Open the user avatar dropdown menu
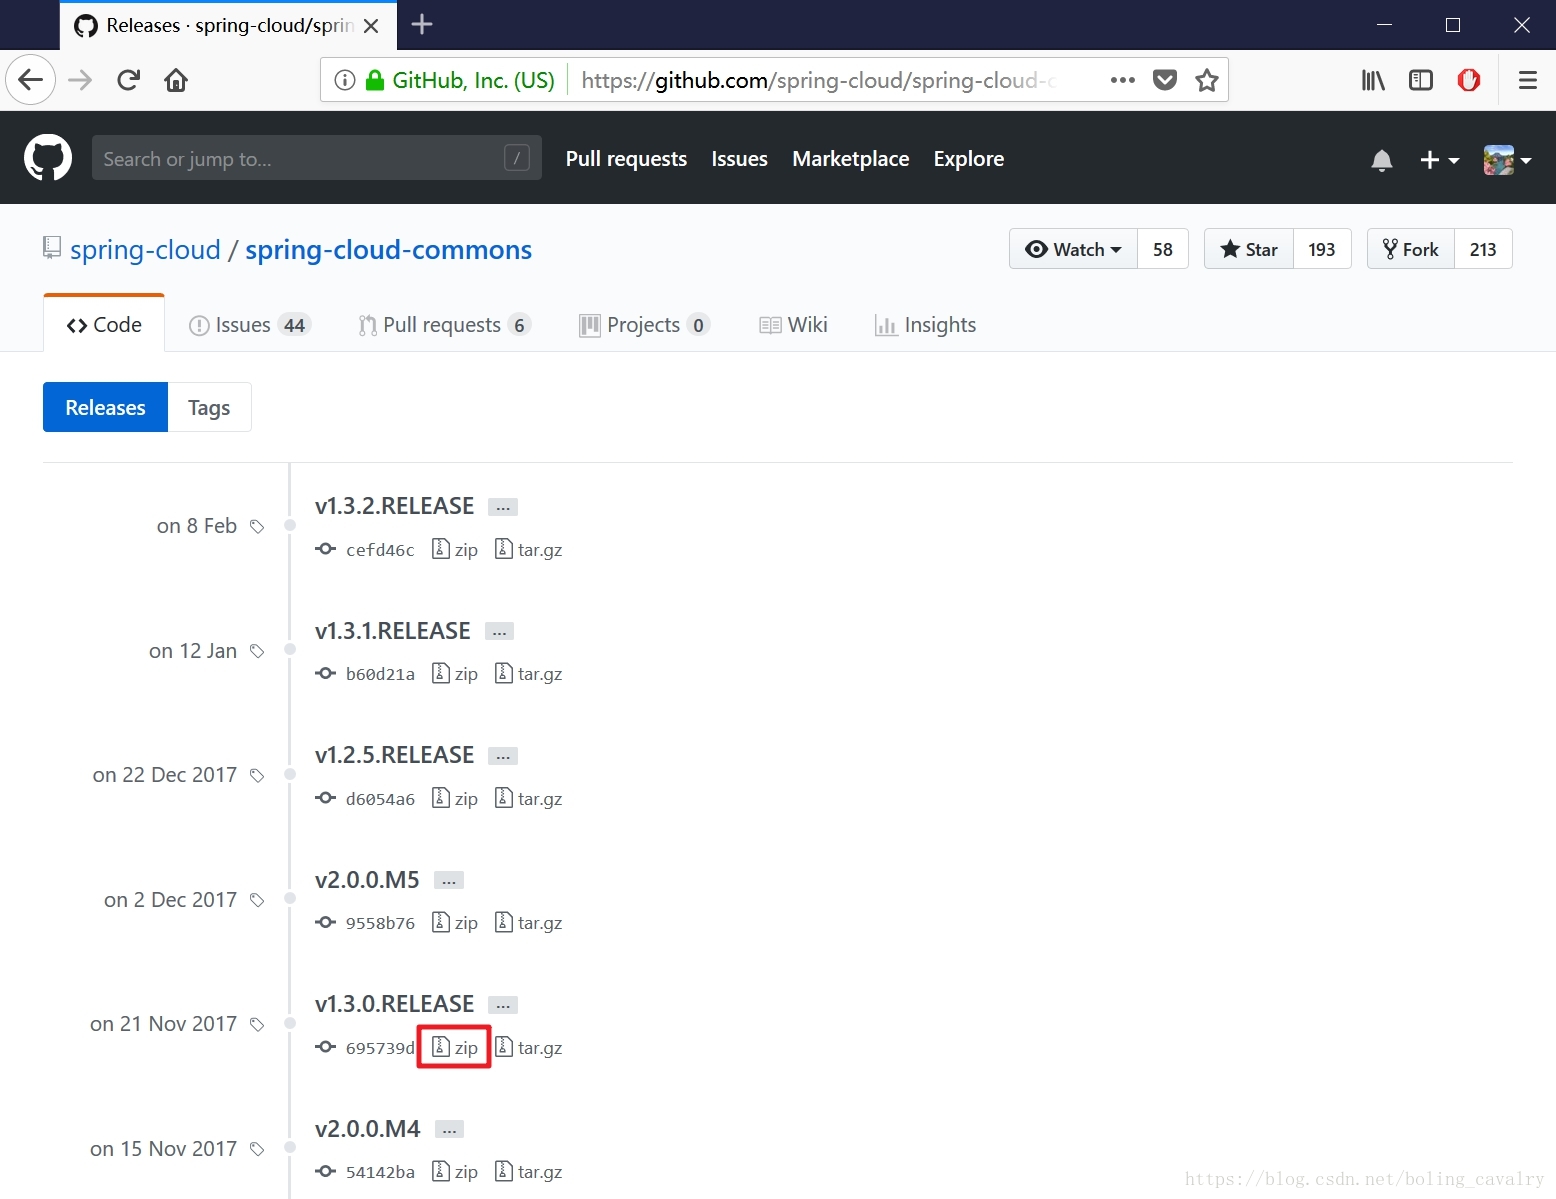Image resolution: width=1556 pixels, height=1199 pixels. point(1508,160)
